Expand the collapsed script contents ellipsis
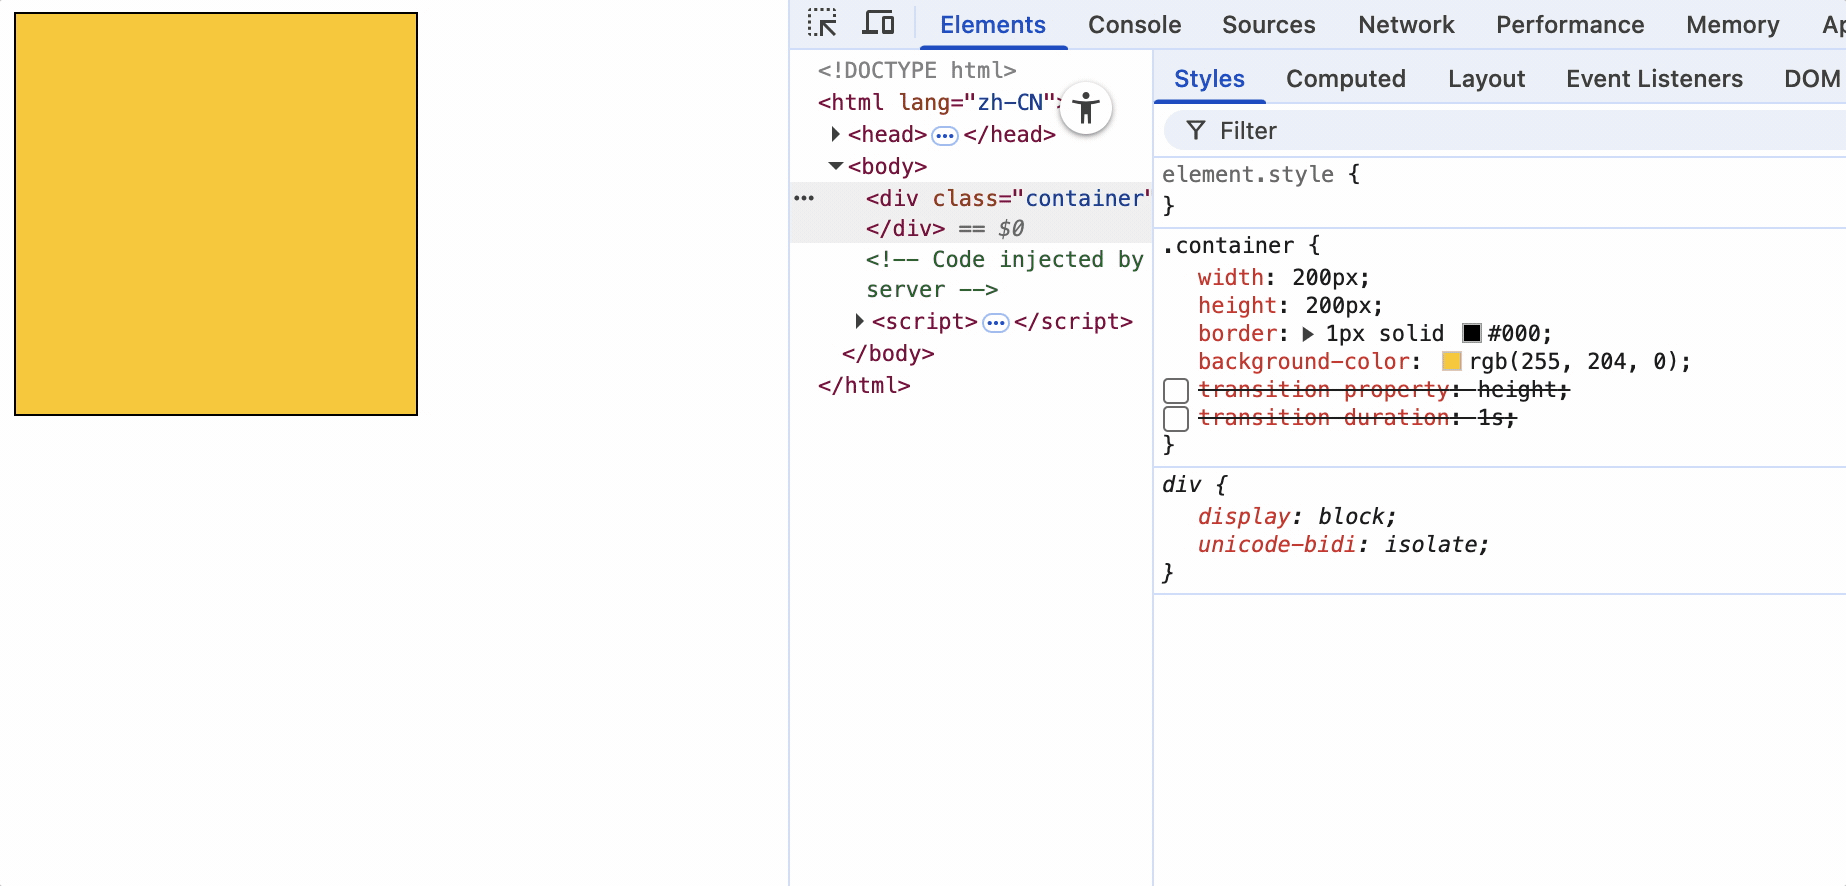Screen dimensions: 1846x886 [996, 322]
